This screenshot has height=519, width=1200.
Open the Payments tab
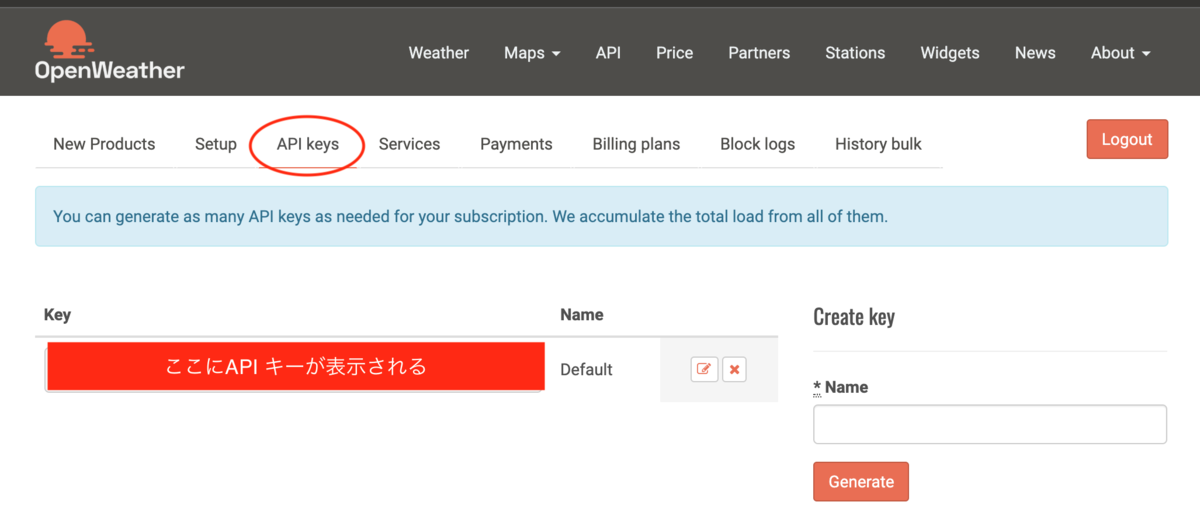(516, 144)
